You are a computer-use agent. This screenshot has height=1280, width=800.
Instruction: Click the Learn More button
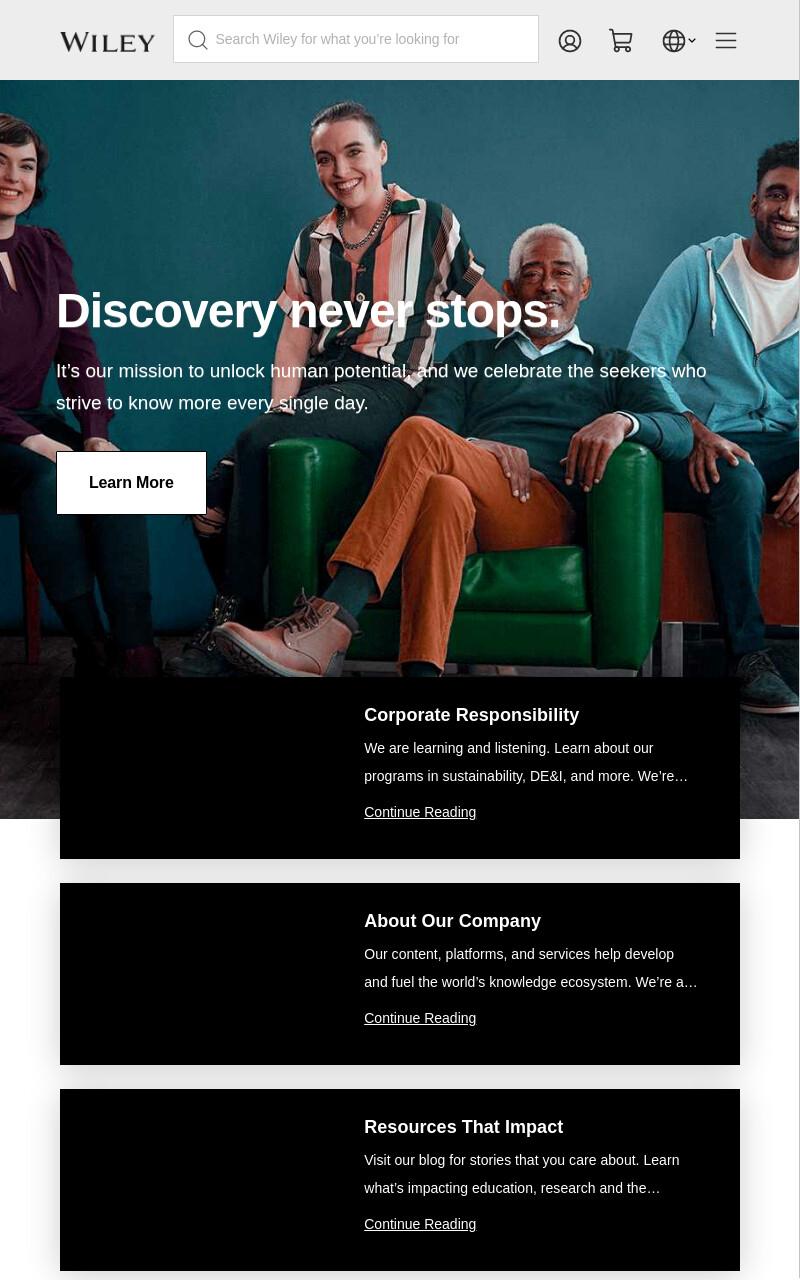131,483
